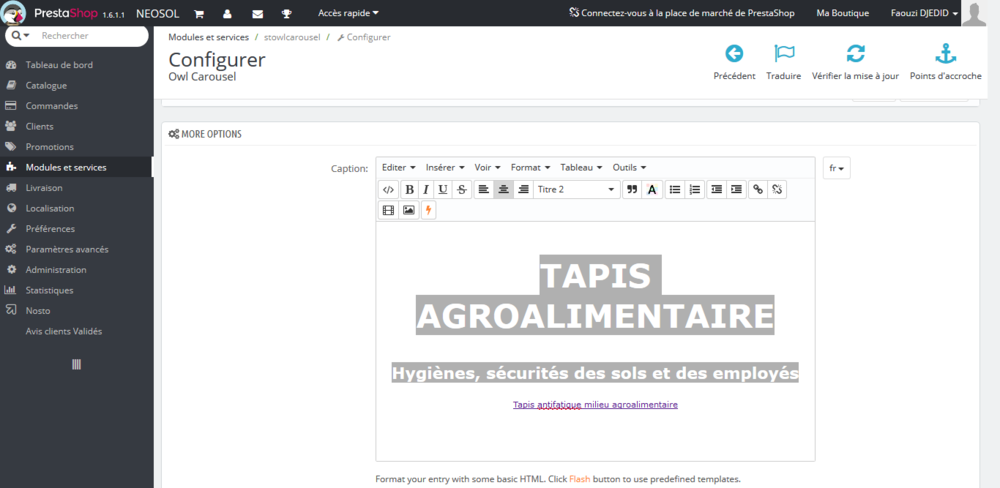Screen dimensions: 1000x488
Task: Open the fr language dropdown
Action: point(836,169)
